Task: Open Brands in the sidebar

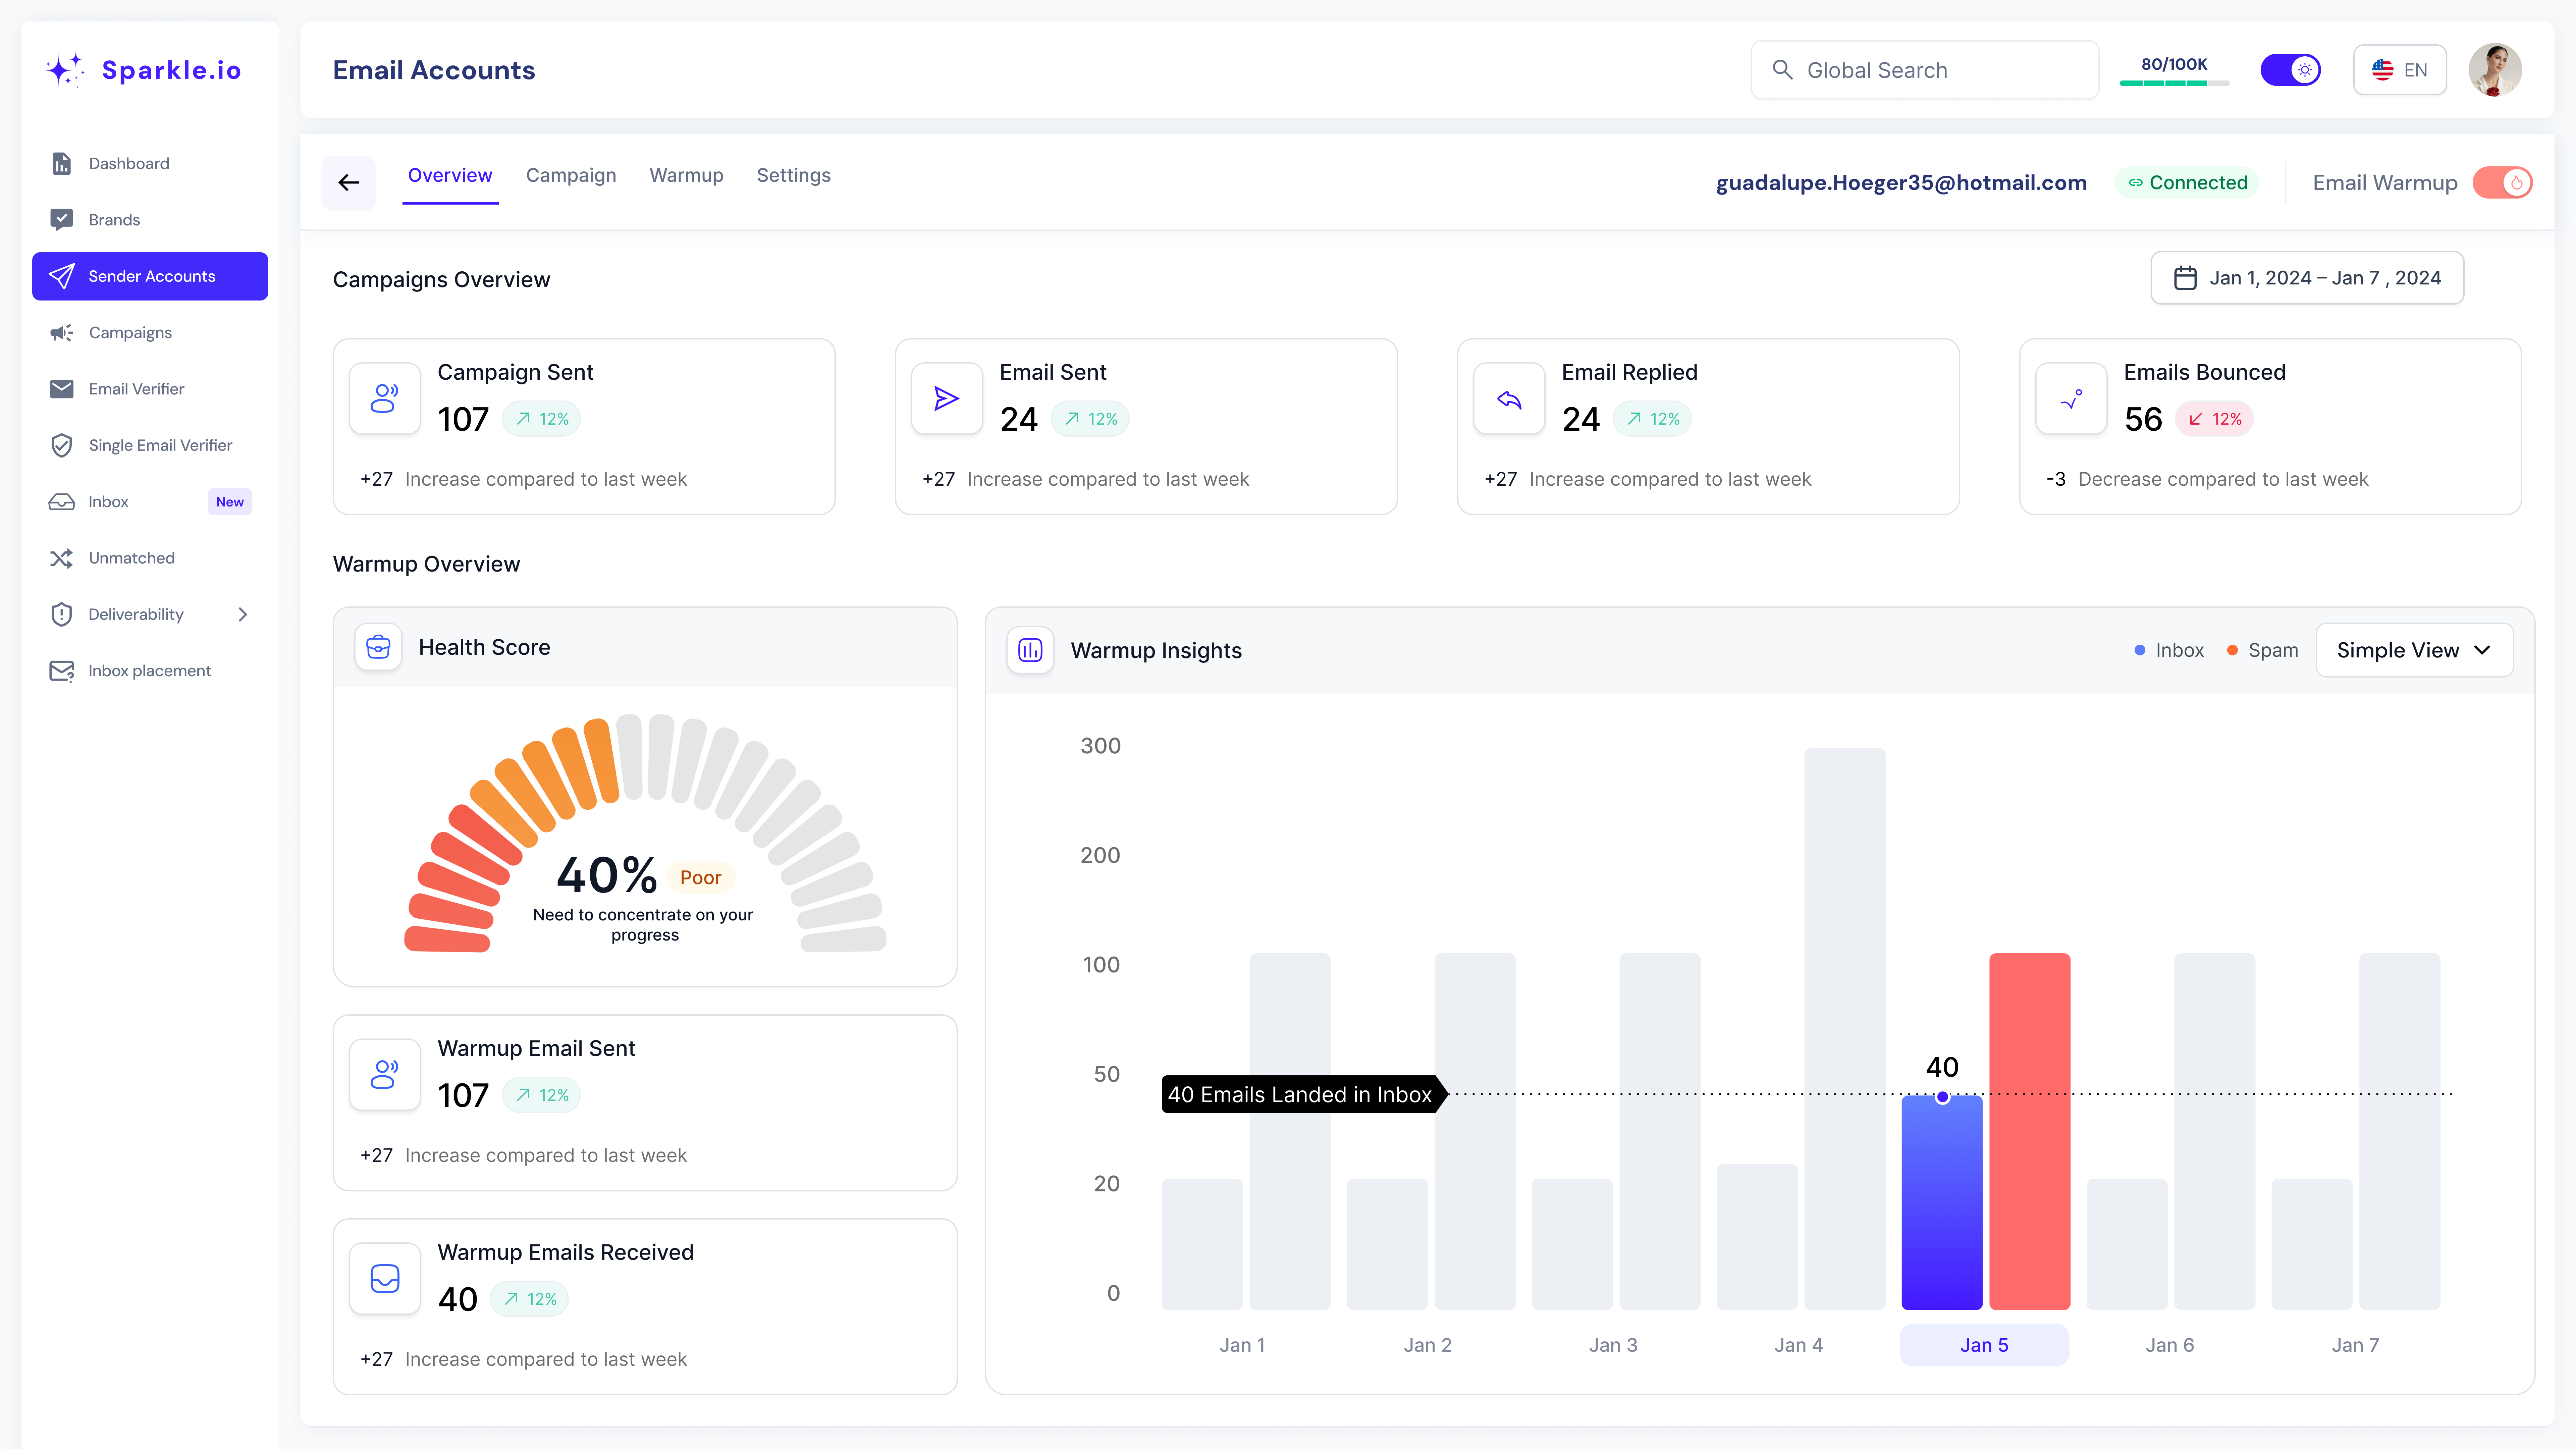Action: 114,219
